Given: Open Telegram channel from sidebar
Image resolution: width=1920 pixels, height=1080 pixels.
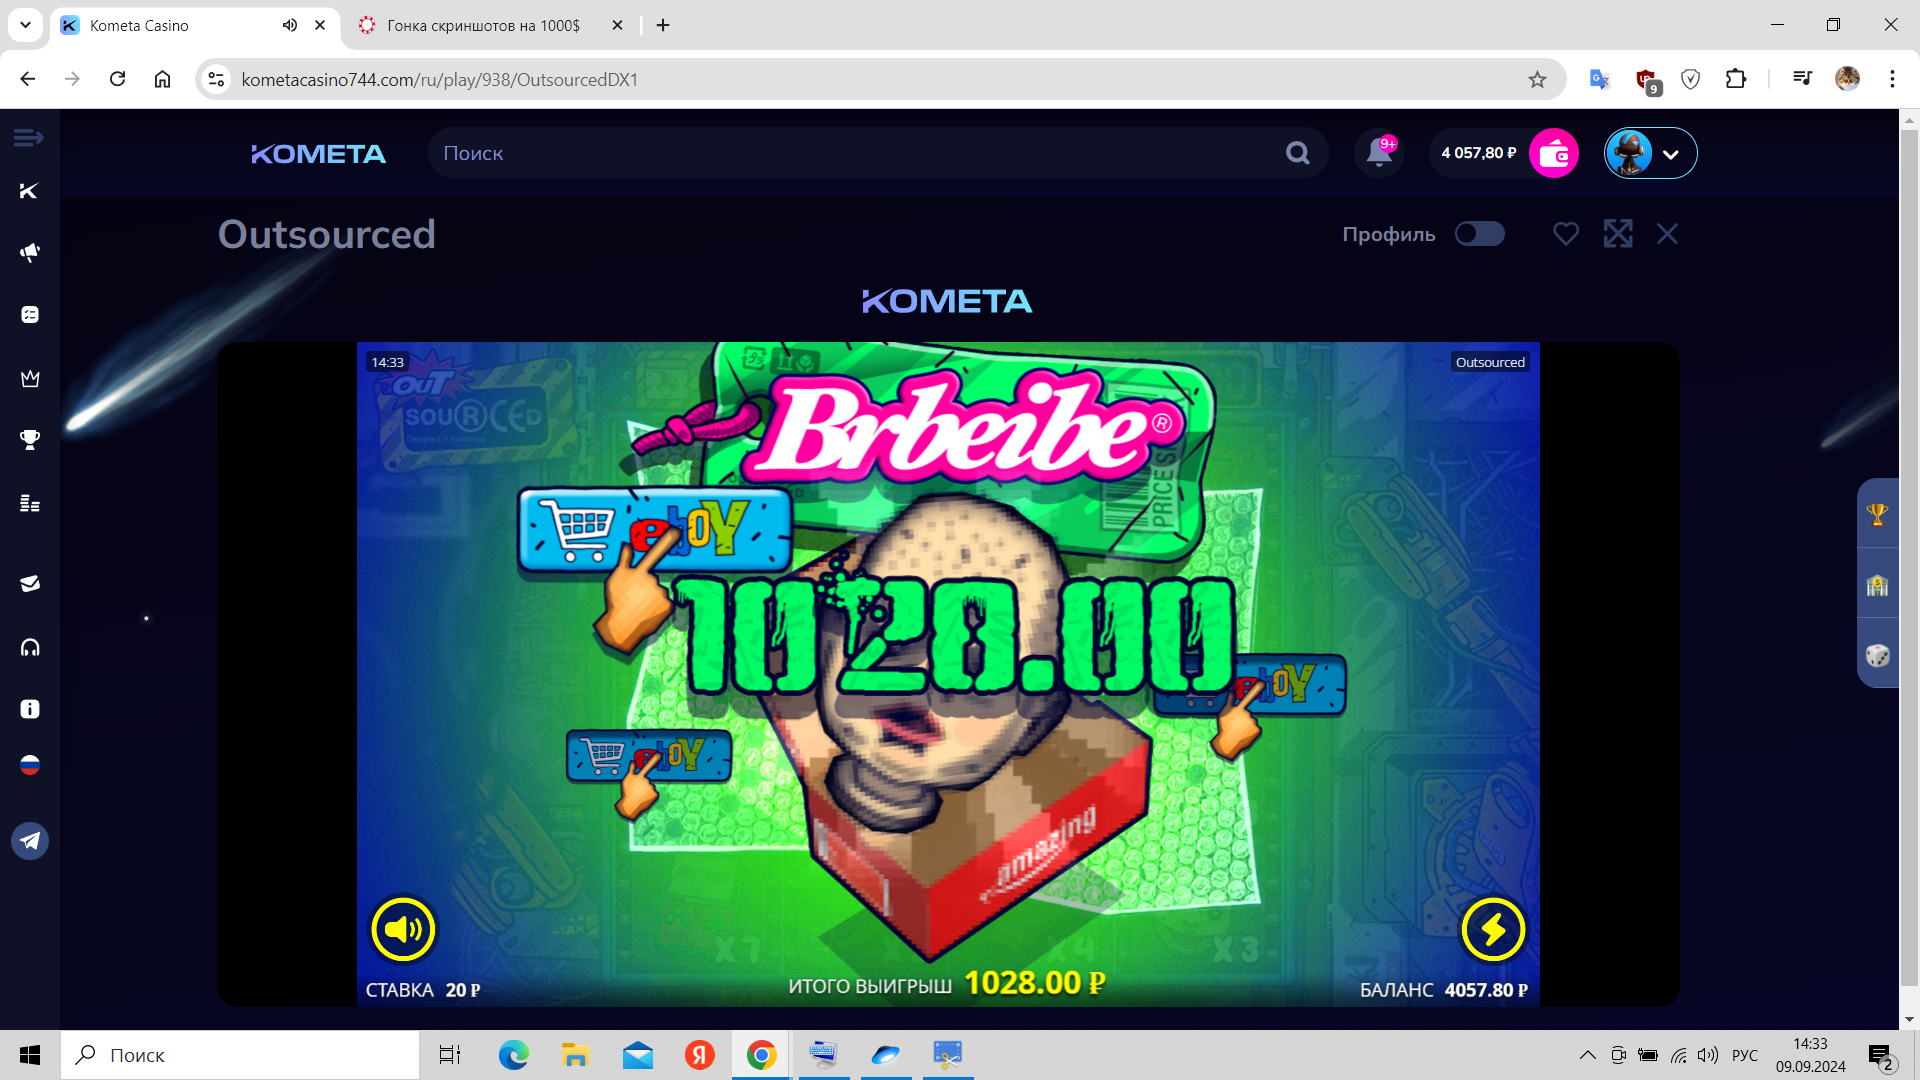Looking at the screenshot, I should (30, 841).
